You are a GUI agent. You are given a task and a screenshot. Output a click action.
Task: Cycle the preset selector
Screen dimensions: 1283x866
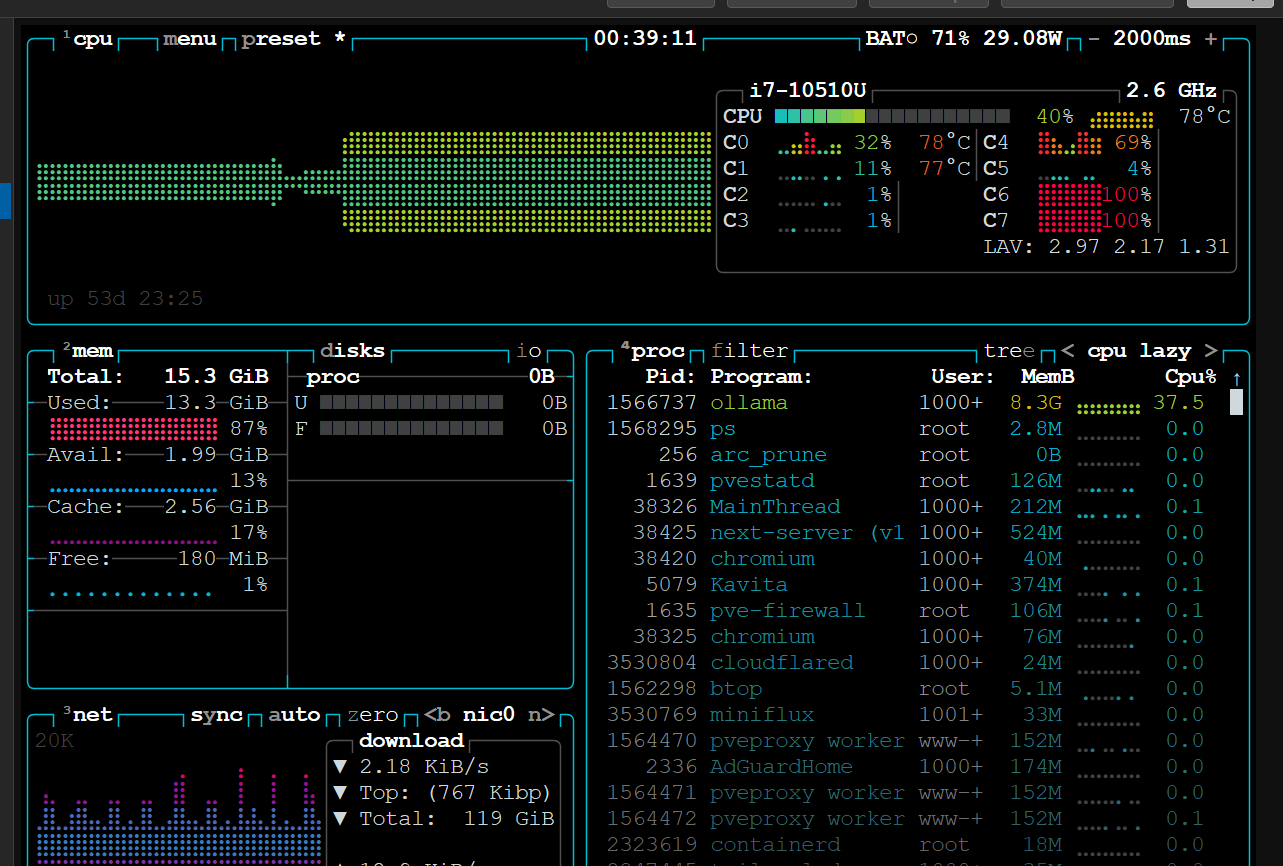pos(281,39)
